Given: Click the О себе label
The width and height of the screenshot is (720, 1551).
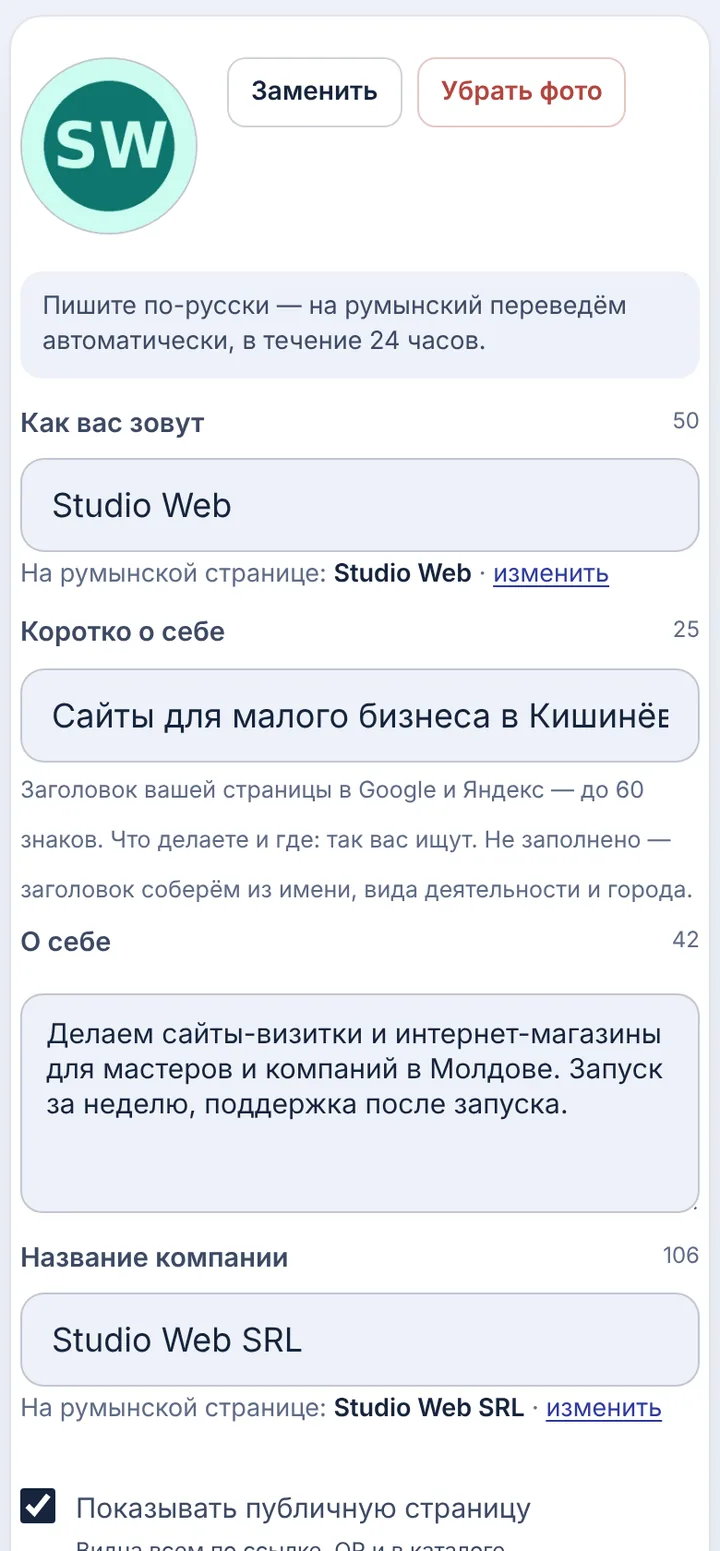Looking at the screenshot, I should pos(66,942).
